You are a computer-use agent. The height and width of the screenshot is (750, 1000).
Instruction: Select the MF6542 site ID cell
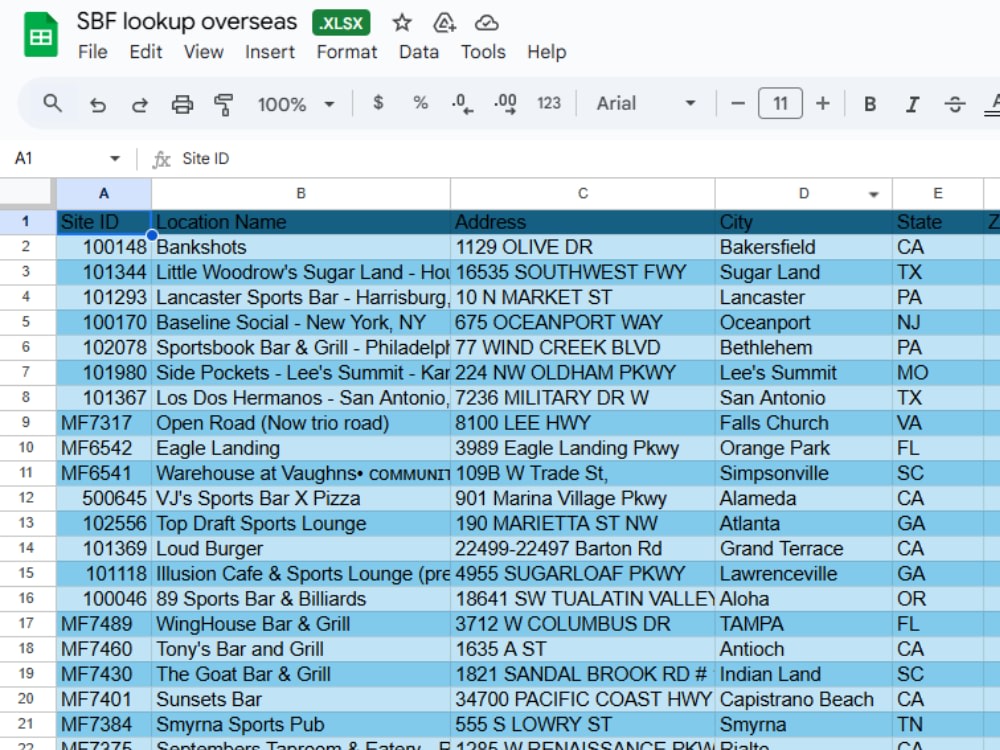104,448
